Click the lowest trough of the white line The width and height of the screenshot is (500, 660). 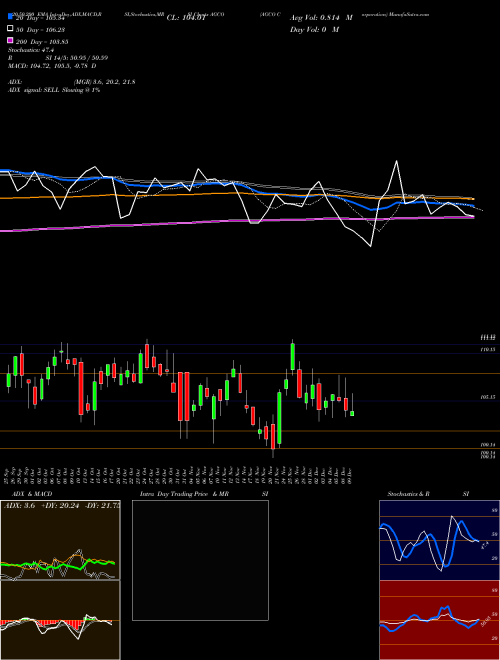(x=371, y=245)
